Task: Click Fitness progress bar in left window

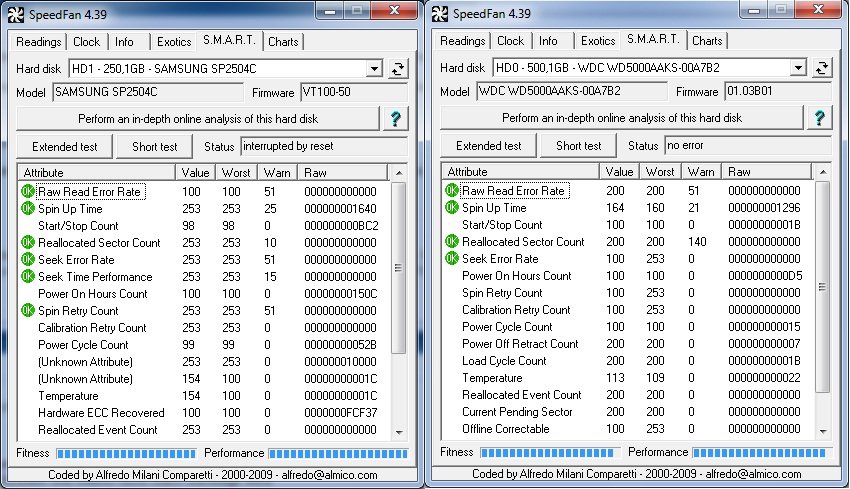Action: (x=126, y=453)
